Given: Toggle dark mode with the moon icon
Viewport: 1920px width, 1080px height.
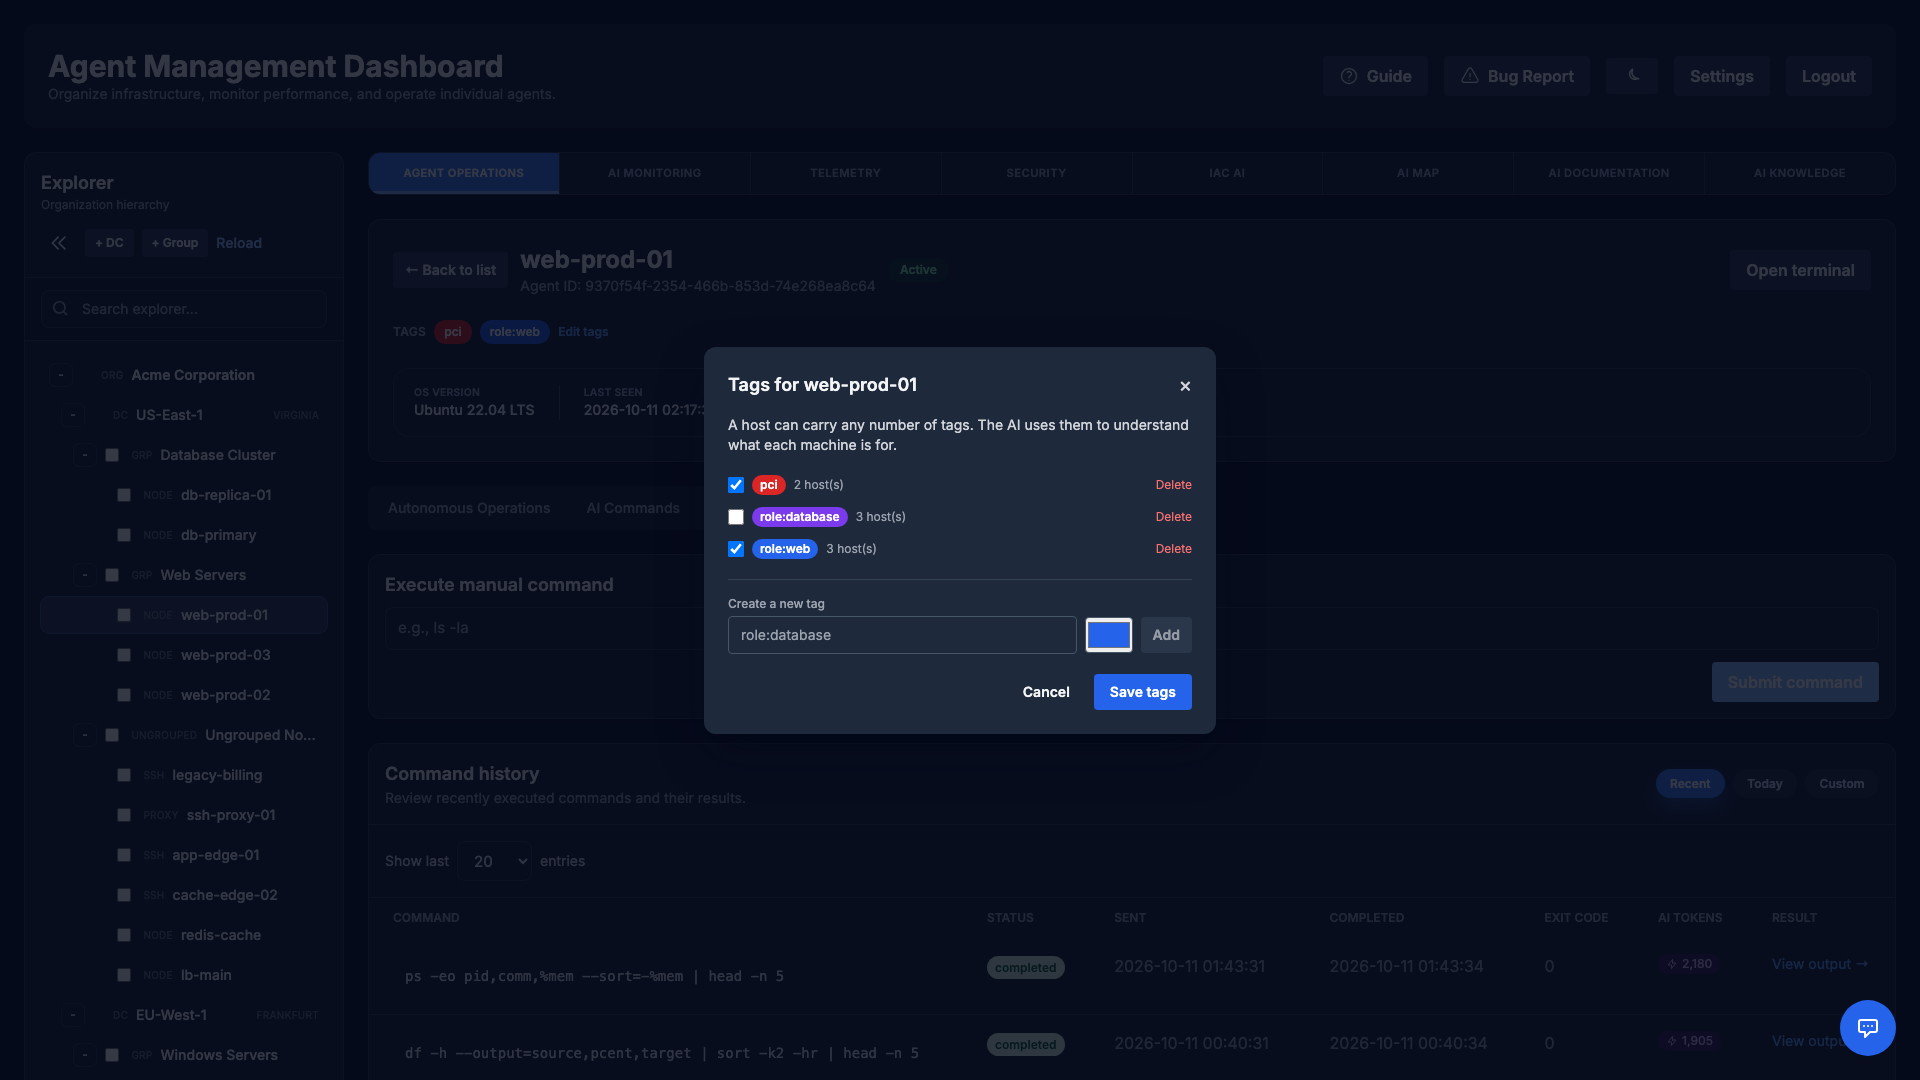Looking at the screenshot, I should 1632,76.
